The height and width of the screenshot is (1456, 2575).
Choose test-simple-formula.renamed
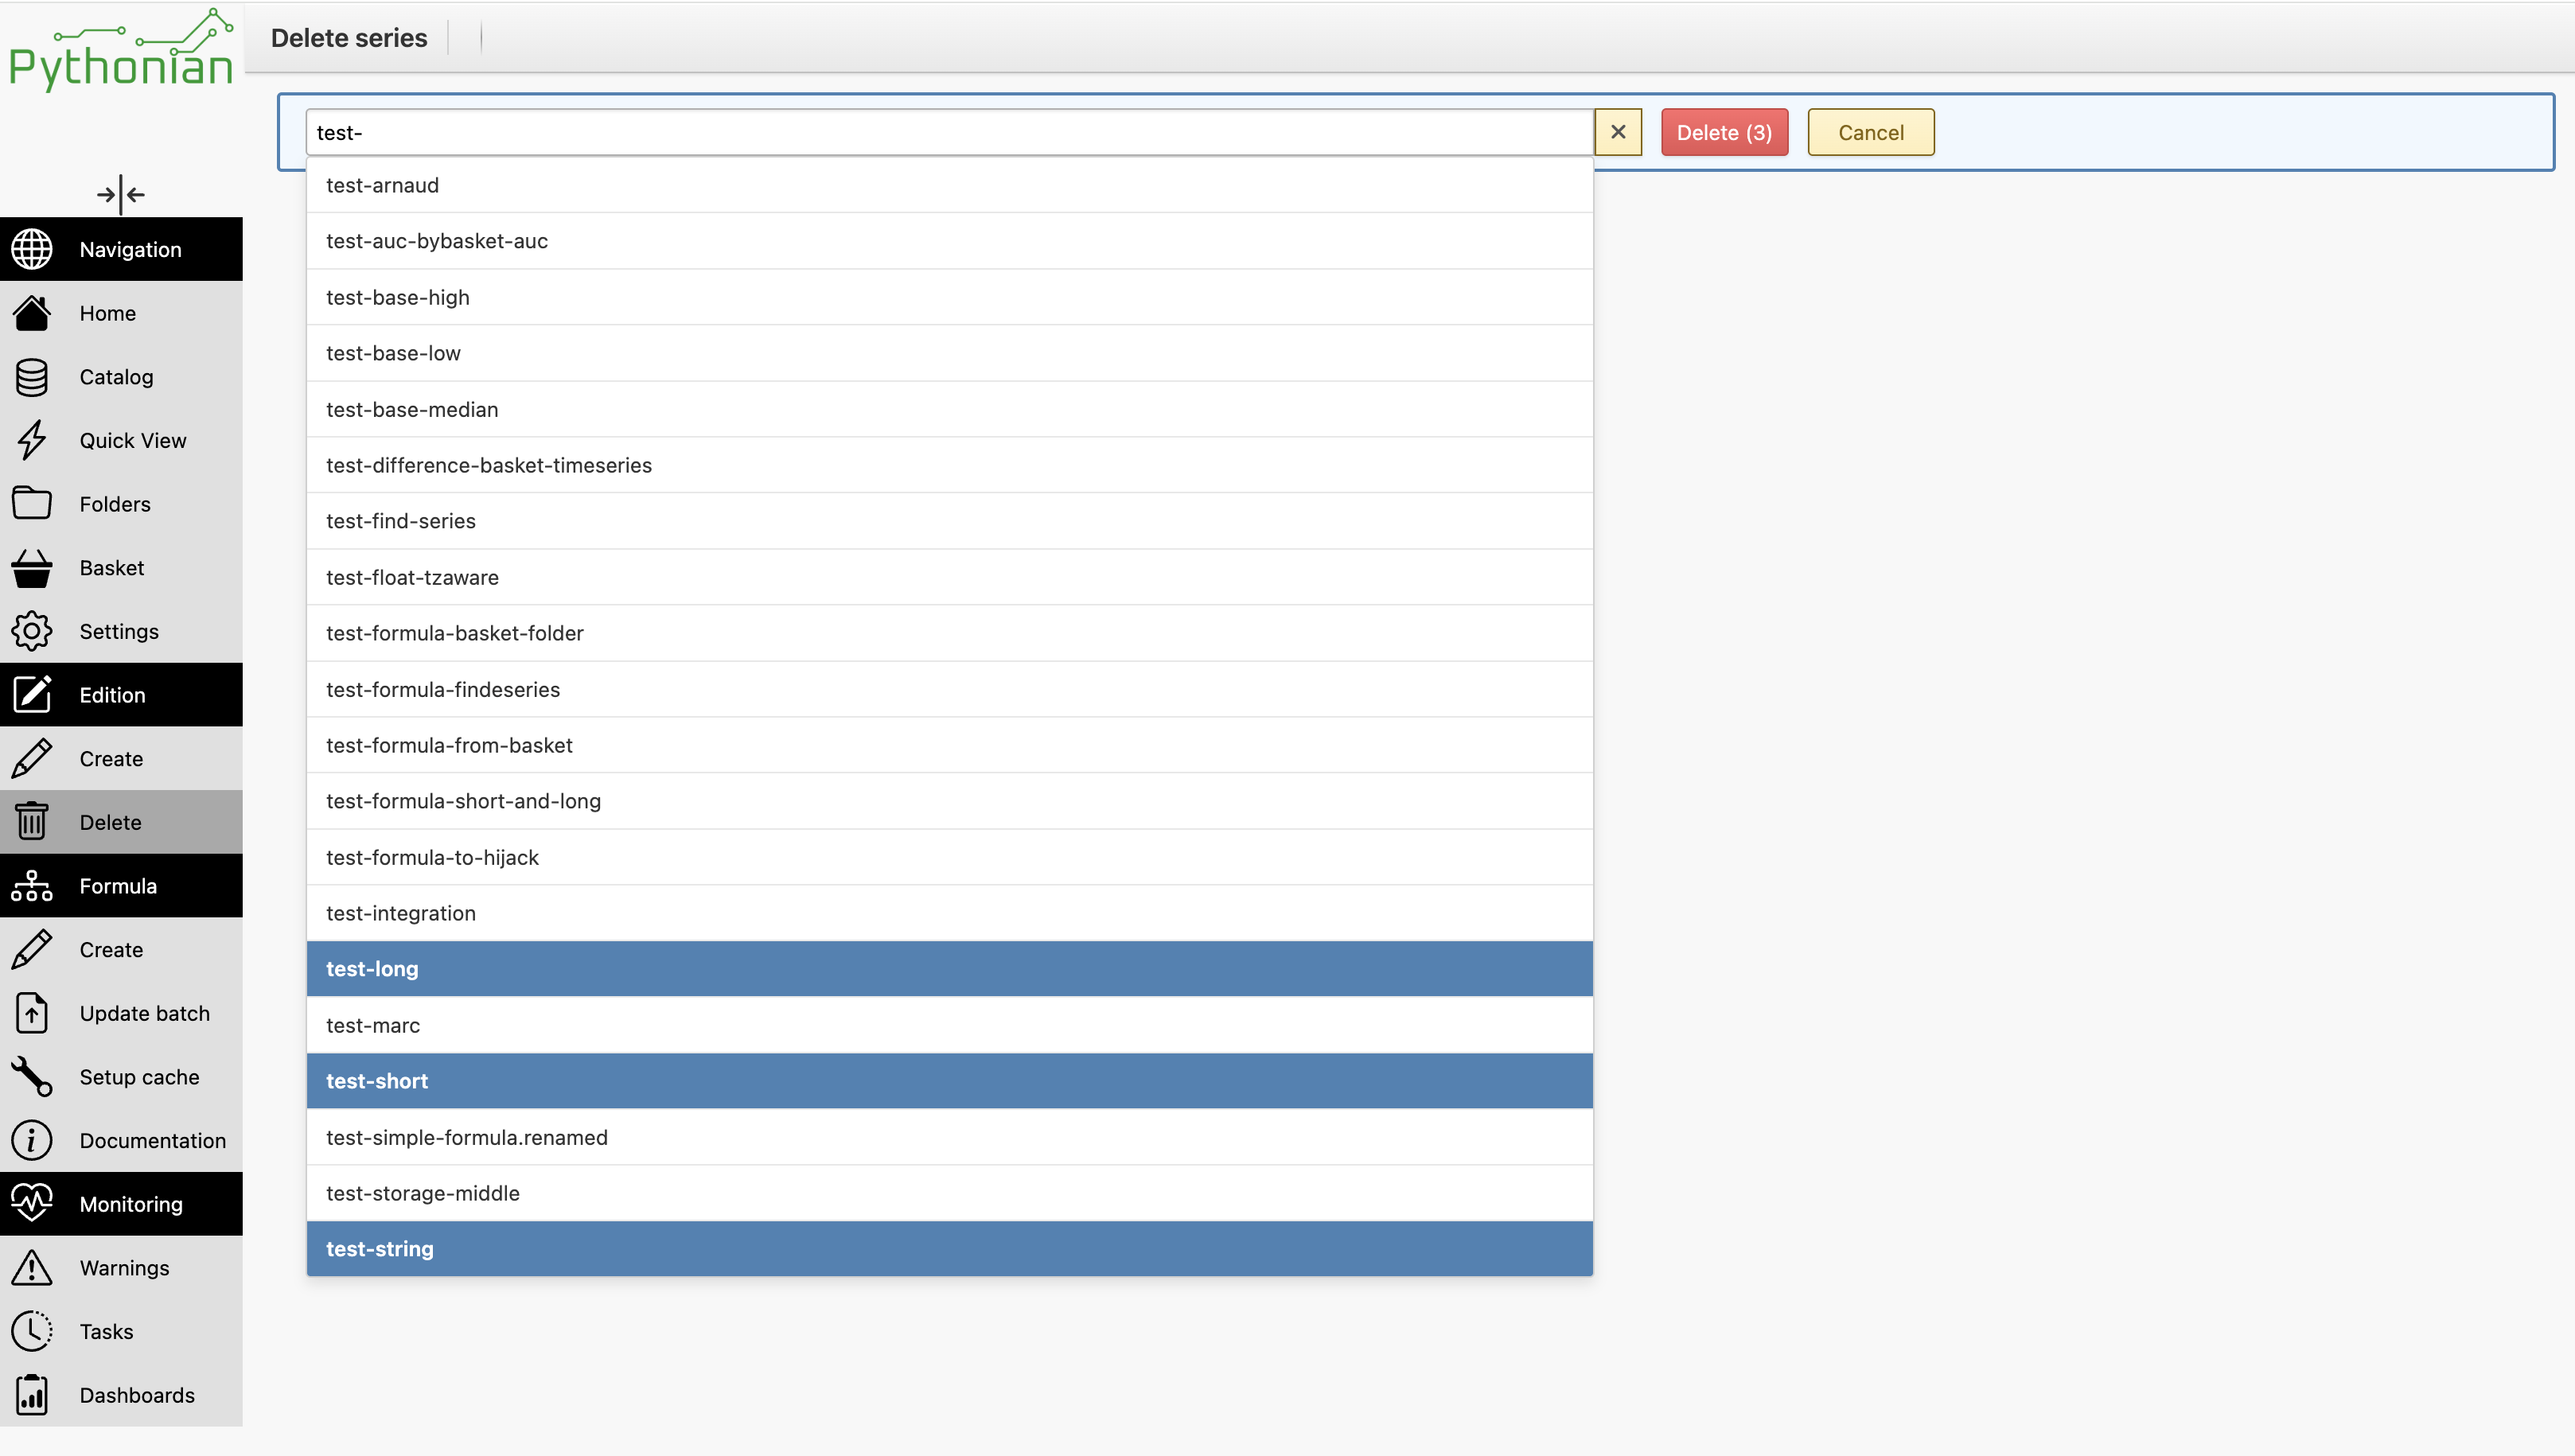(x=949, y=1137)
